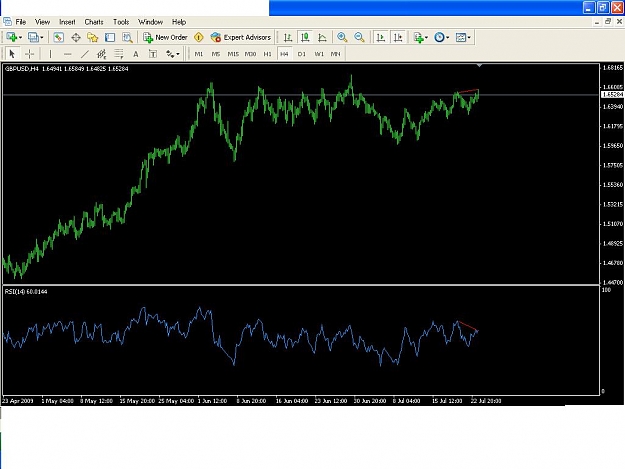The width and height of the screenshot is (625, 469).
Task: Zoom in on the chart
Action: click(342, 37)
